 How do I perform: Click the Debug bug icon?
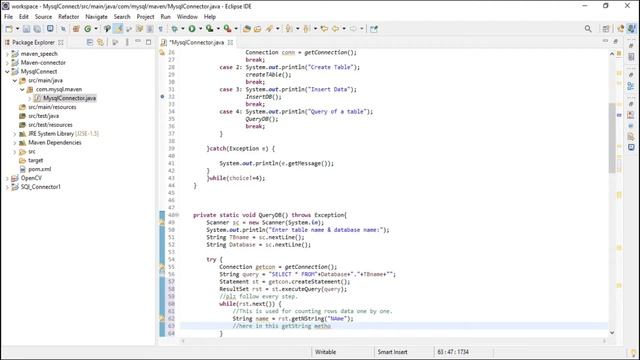[x=174, y=29]
